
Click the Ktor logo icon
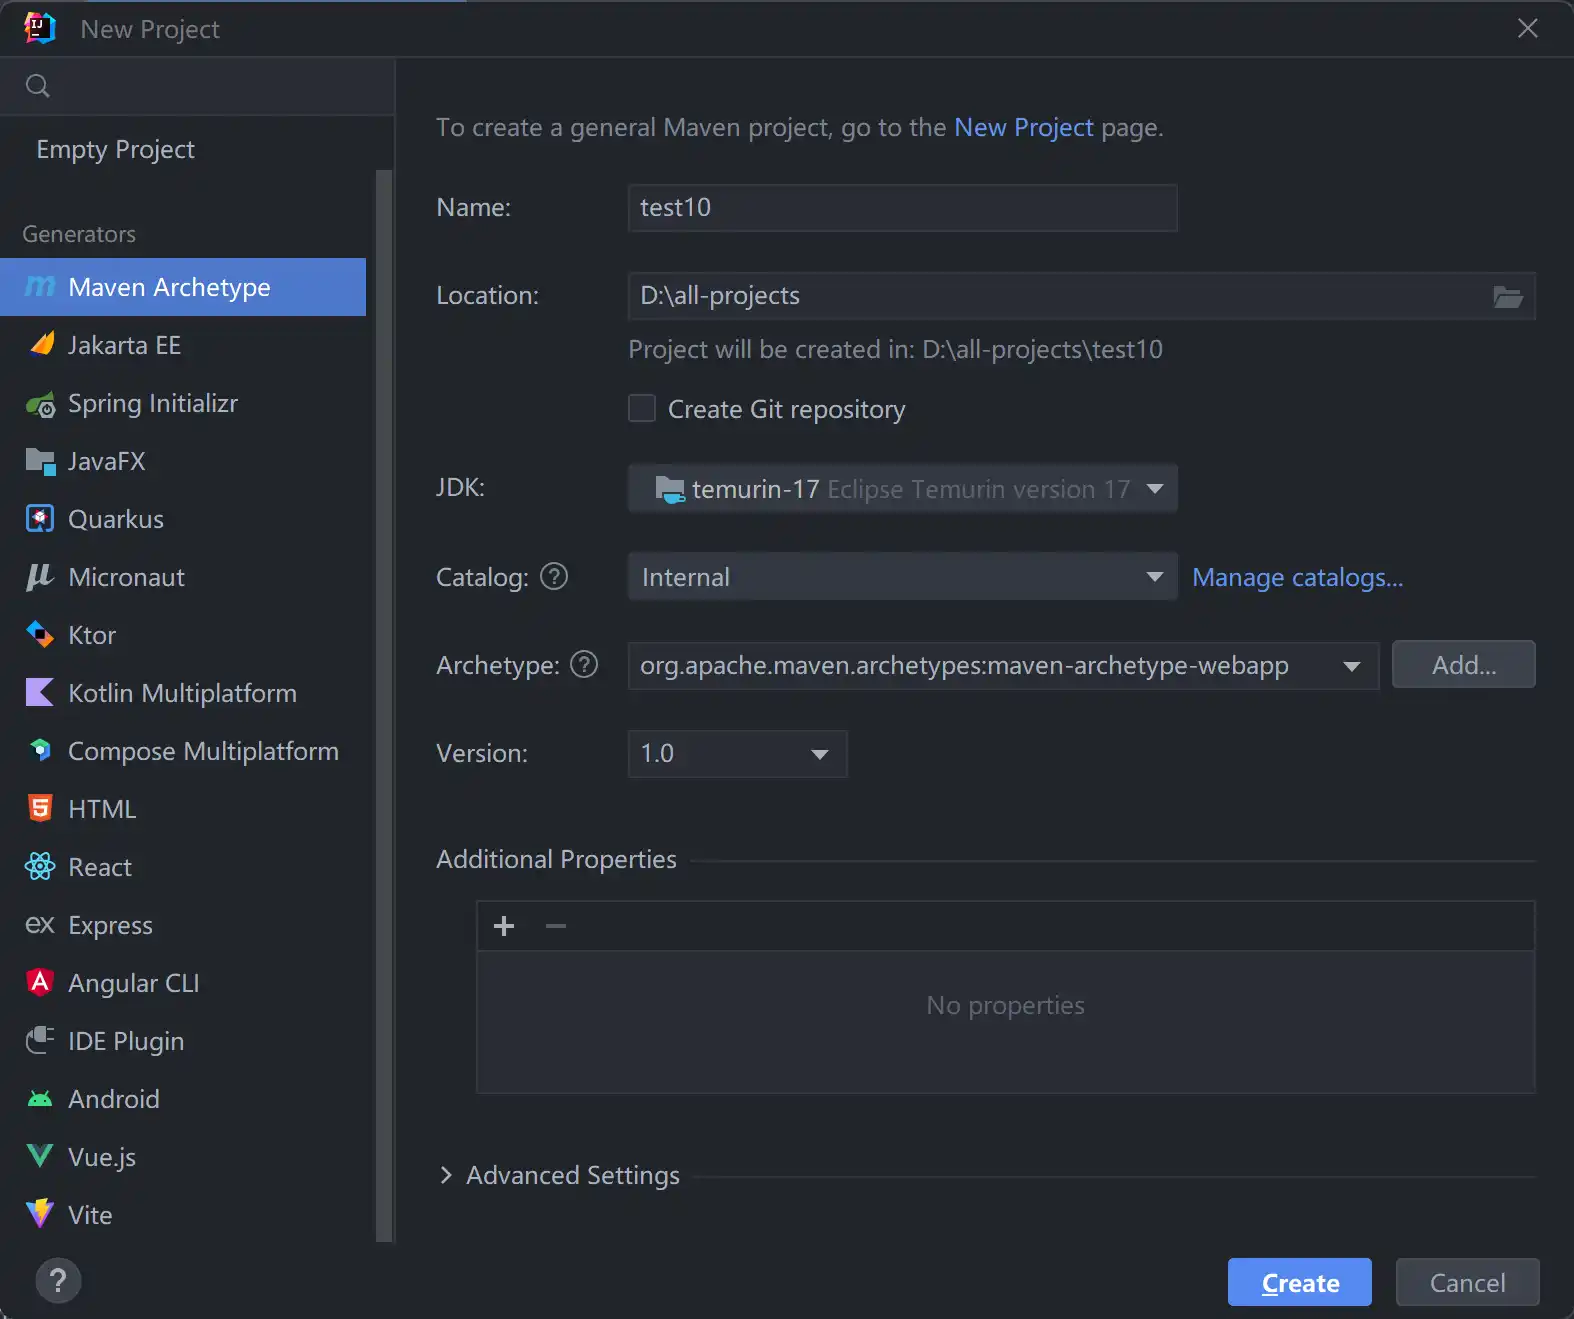click(40, 635)
